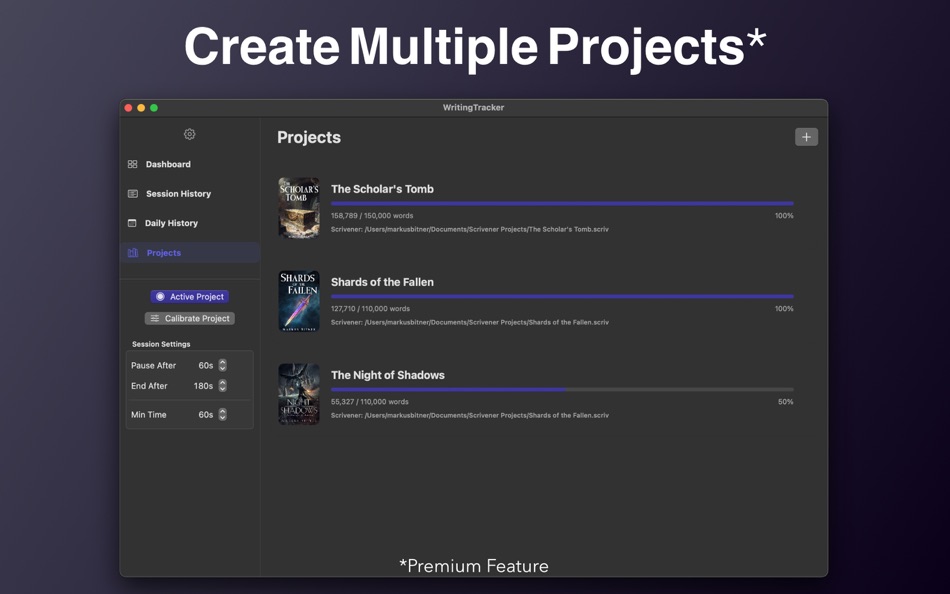
Task: Click the Active Project radio indicator
Action: pyautogui.click(x=159, y=296)
